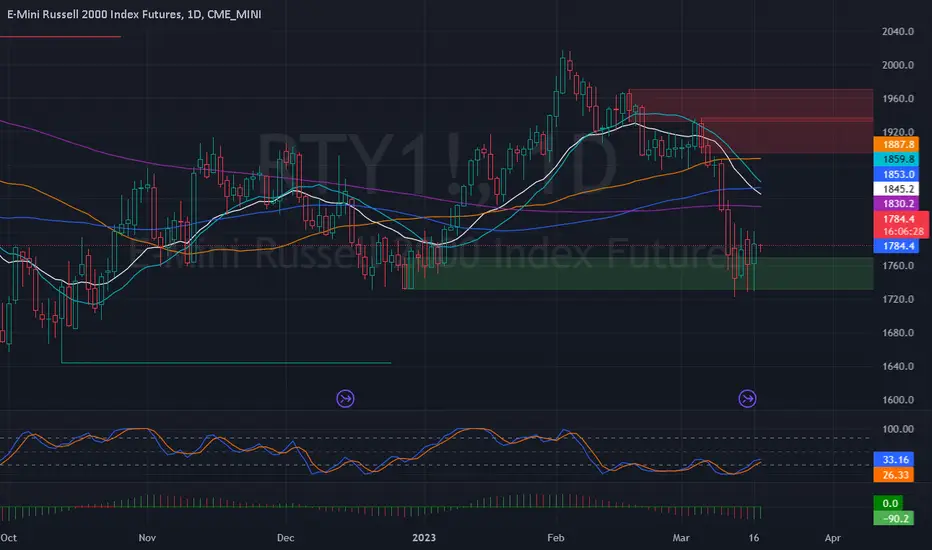Select the white 1845.2 price label
Image resolution: width=932 pixels, height=550 pixels.
click(896, 189)
